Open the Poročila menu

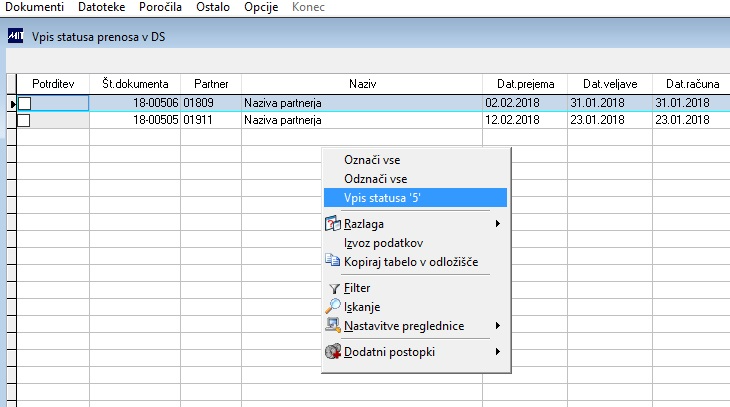click(x=160, y=7)
